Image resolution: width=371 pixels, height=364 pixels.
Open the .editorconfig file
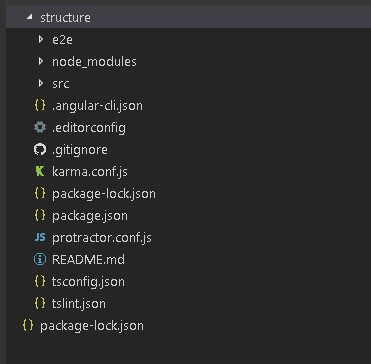tap(89, 128)
